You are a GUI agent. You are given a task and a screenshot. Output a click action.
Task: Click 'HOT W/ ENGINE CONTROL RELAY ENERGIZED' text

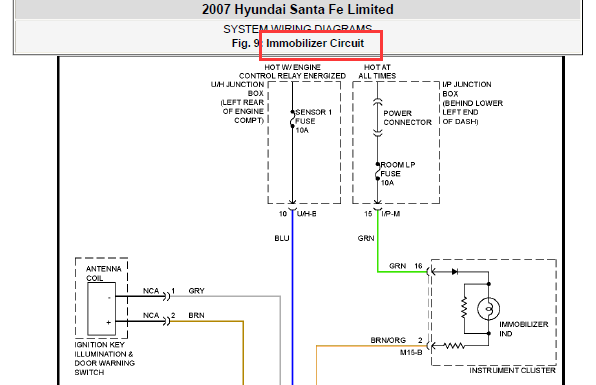292,71
